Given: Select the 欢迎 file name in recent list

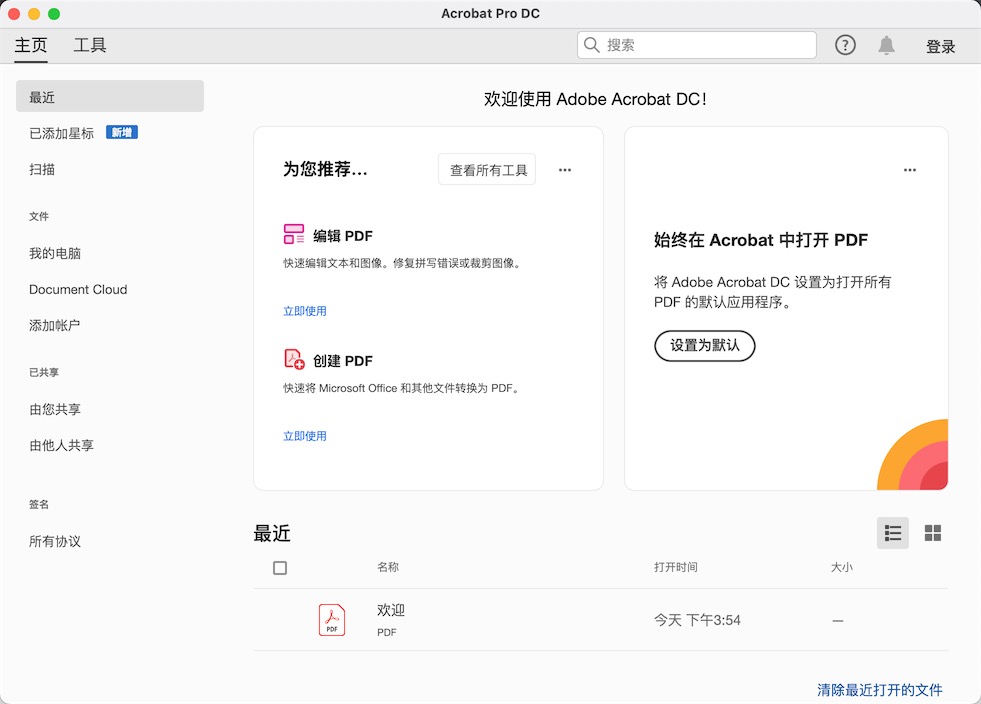Looking at the screenshot, I should 391,610.
